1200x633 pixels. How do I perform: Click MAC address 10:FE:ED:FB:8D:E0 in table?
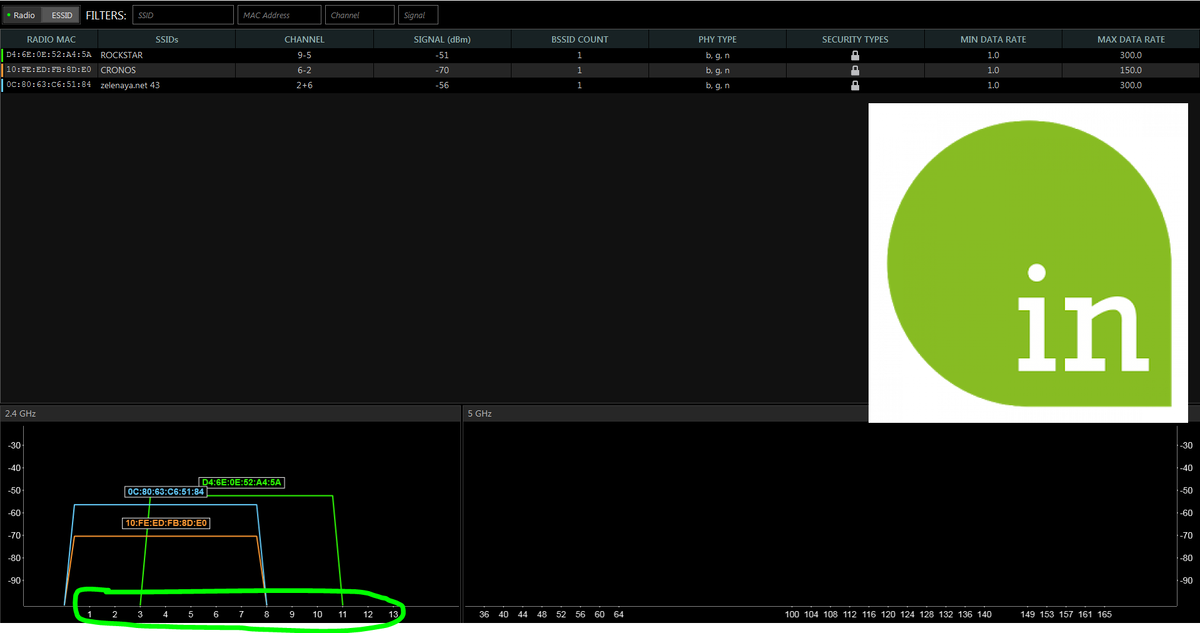tap(49, 70)
